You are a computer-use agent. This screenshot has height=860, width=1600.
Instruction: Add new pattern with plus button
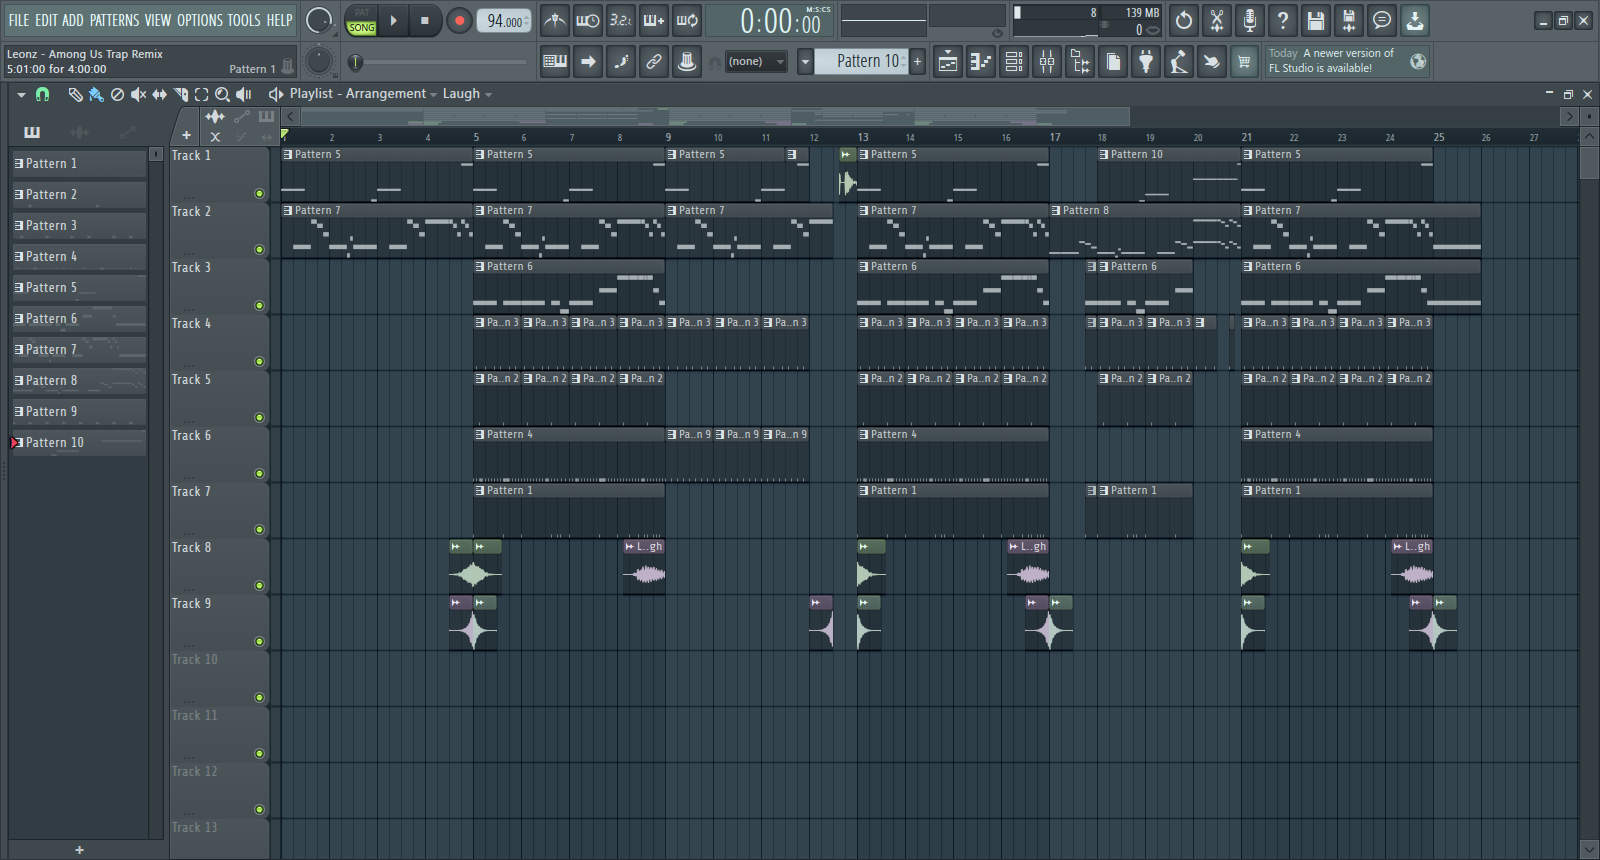point(918,62)
